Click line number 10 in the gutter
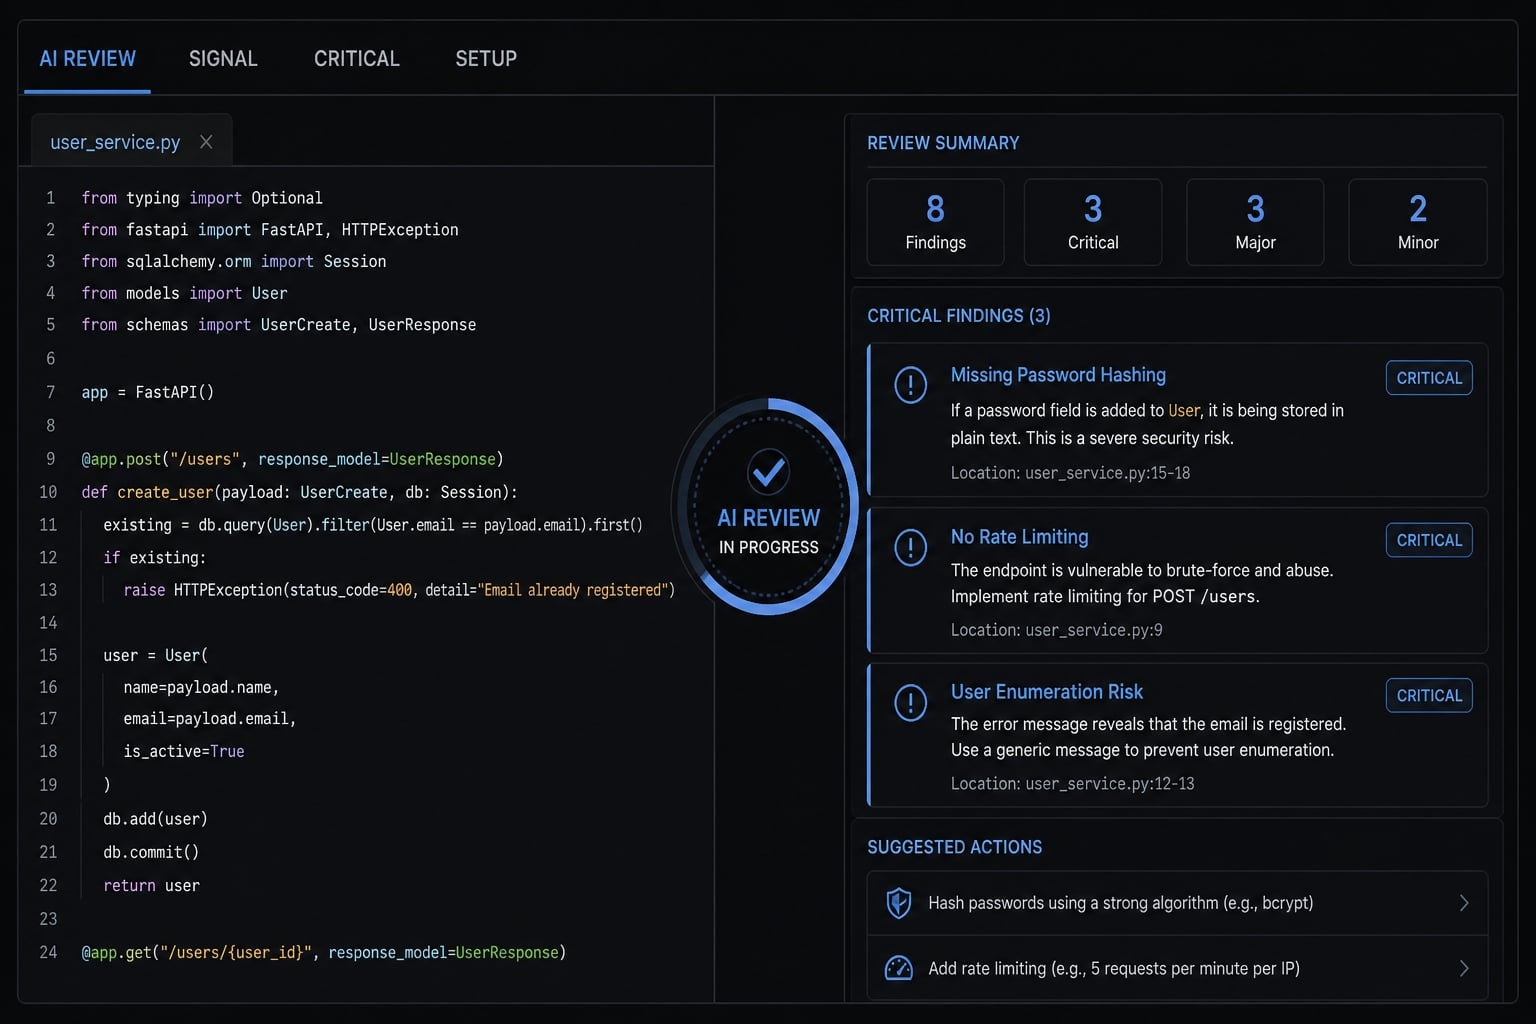 click(x=48, y=492)
